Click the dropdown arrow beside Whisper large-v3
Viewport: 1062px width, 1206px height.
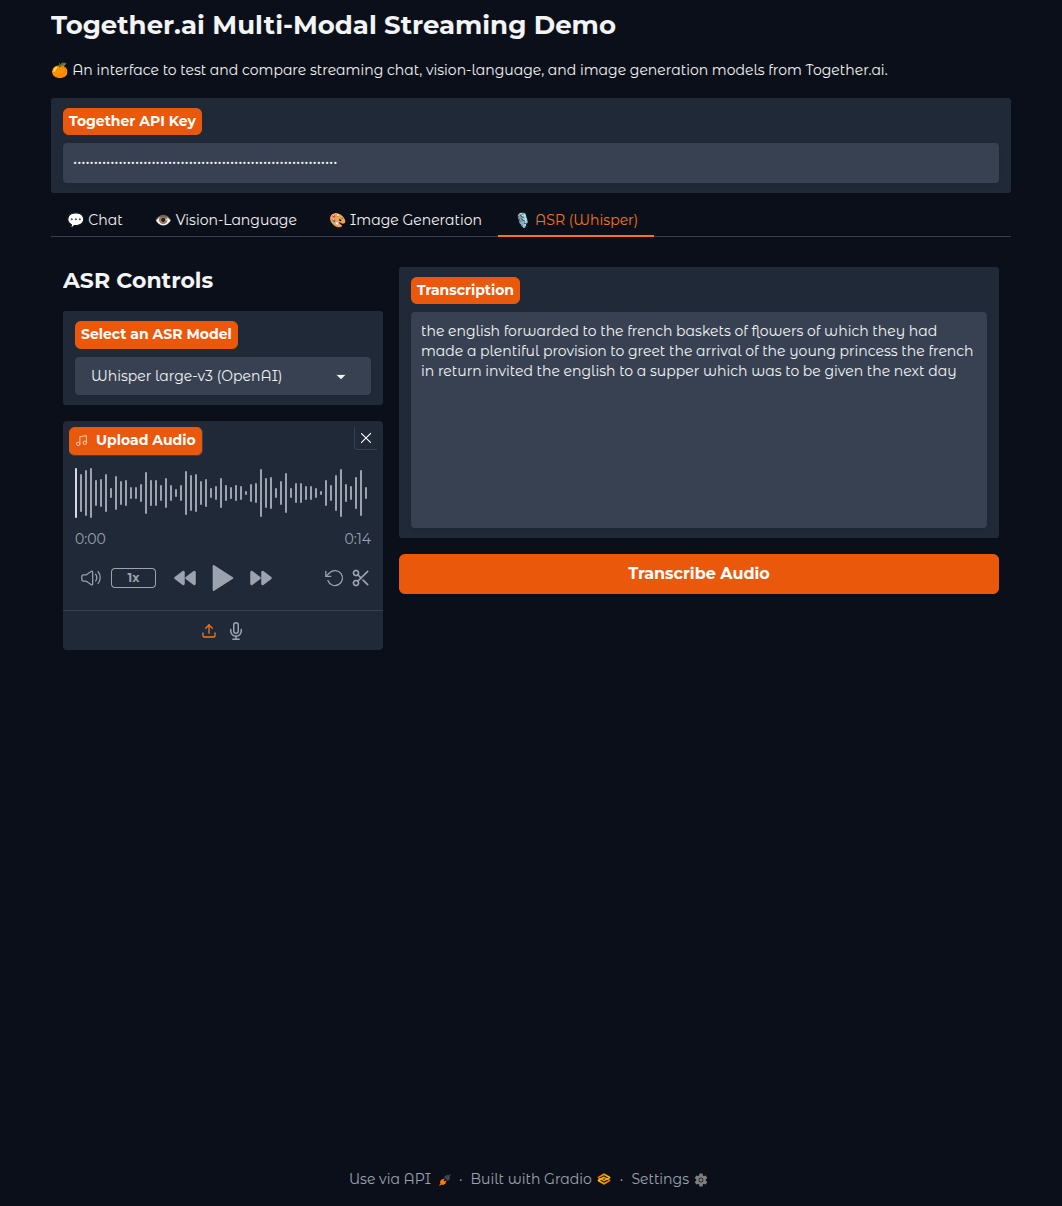[x=341, y=377]
